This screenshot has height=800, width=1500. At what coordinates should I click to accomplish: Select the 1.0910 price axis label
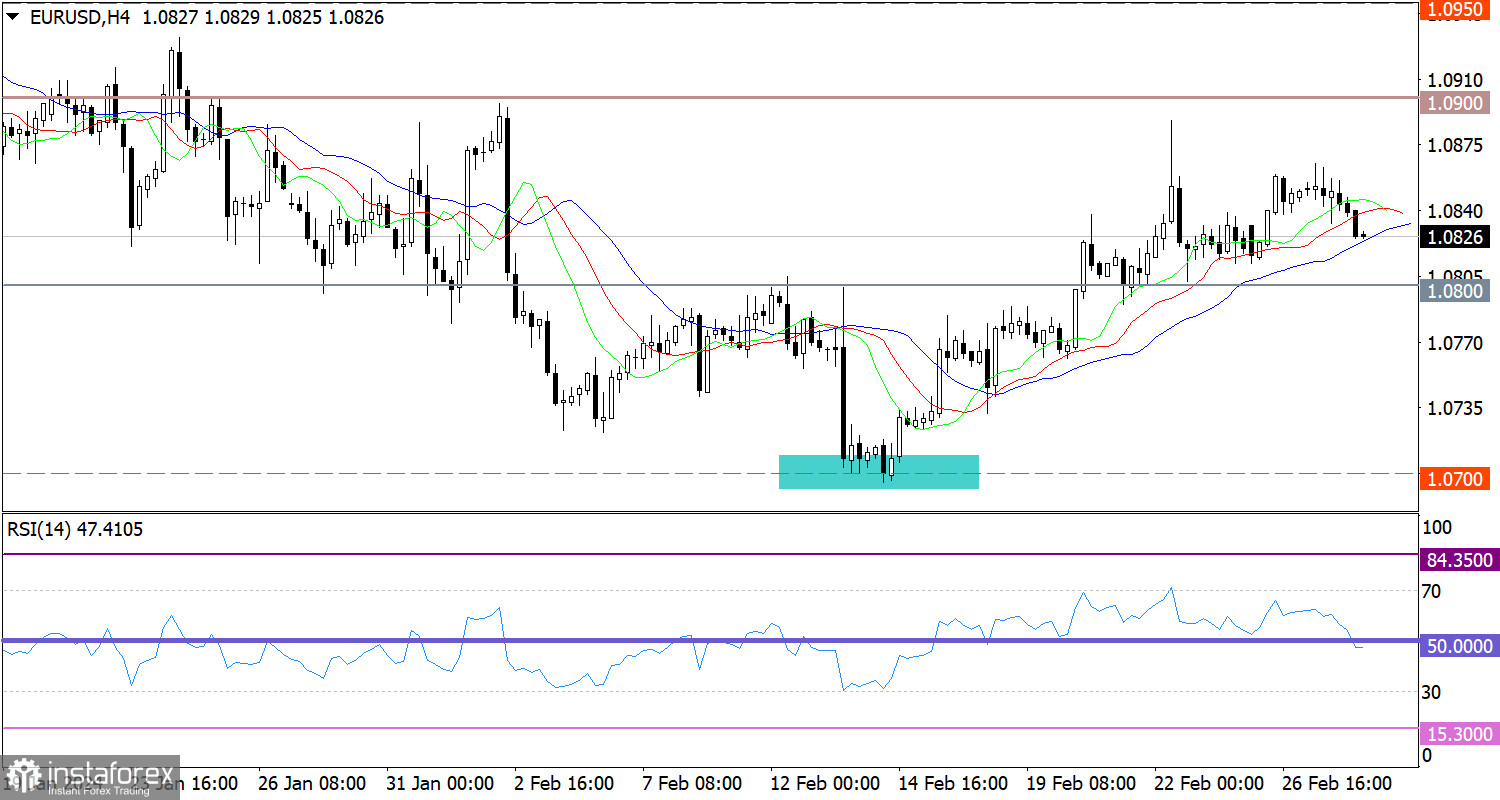[1453, 79]
